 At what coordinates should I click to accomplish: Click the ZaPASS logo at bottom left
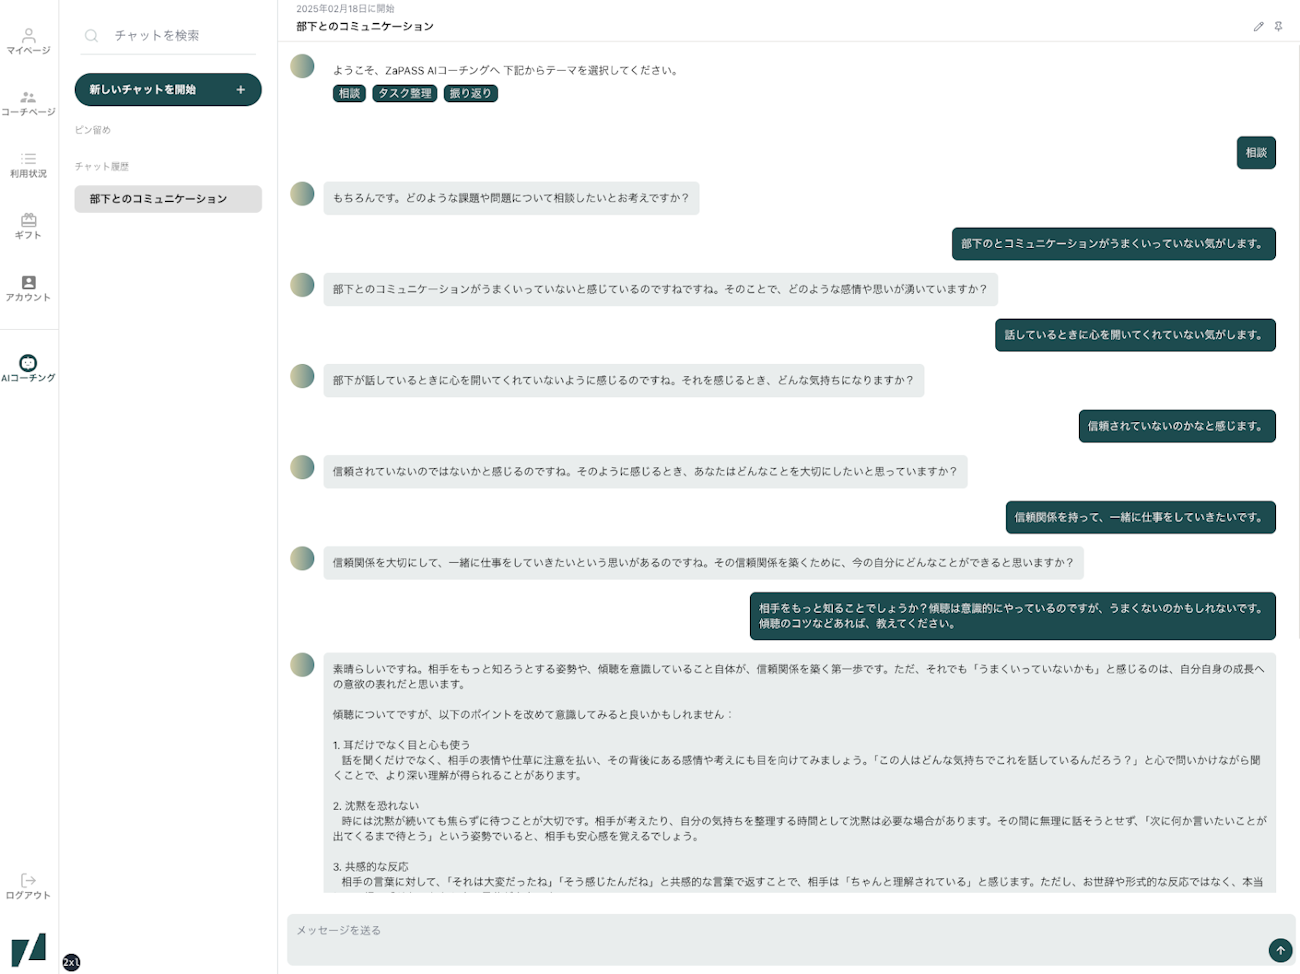coord(29,949)
